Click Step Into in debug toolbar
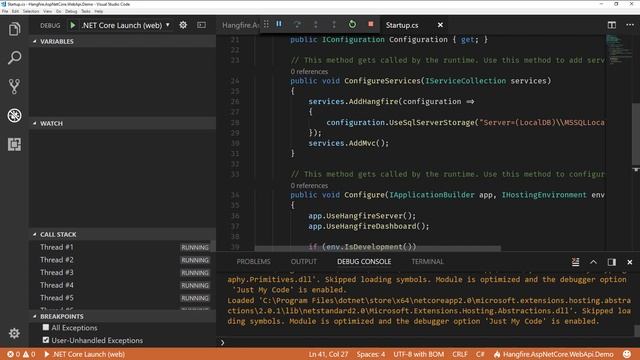 [x=316, y=24]
